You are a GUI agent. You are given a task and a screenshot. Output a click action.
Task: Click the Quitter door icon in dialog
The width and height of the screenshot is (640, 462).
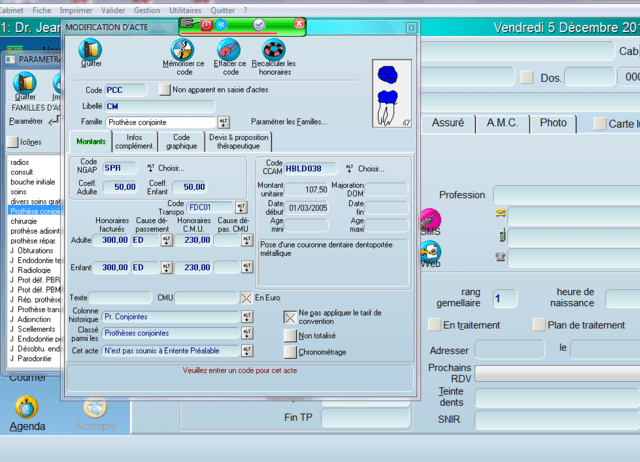90,49
